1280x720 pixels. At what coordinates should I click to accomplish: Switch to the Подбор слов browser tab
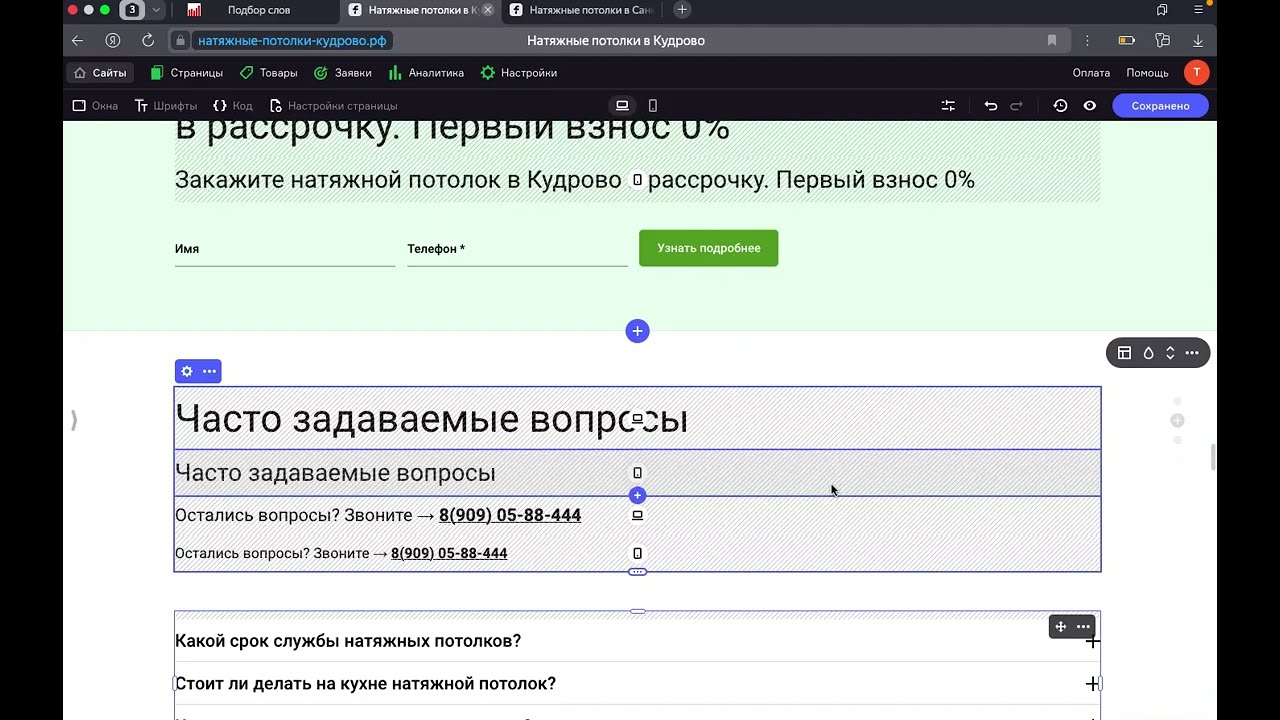(x=258, y=10)
